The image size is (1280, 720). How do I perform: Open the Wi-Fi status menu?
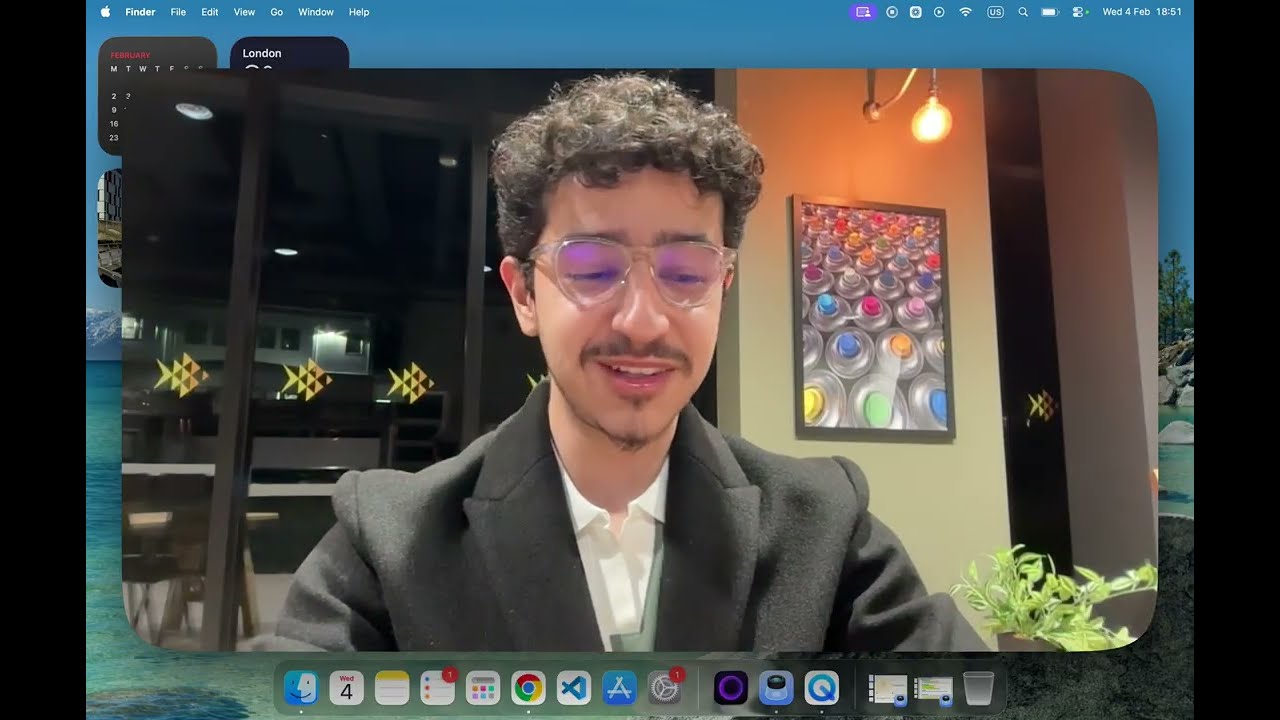click(x=965, y=12)
